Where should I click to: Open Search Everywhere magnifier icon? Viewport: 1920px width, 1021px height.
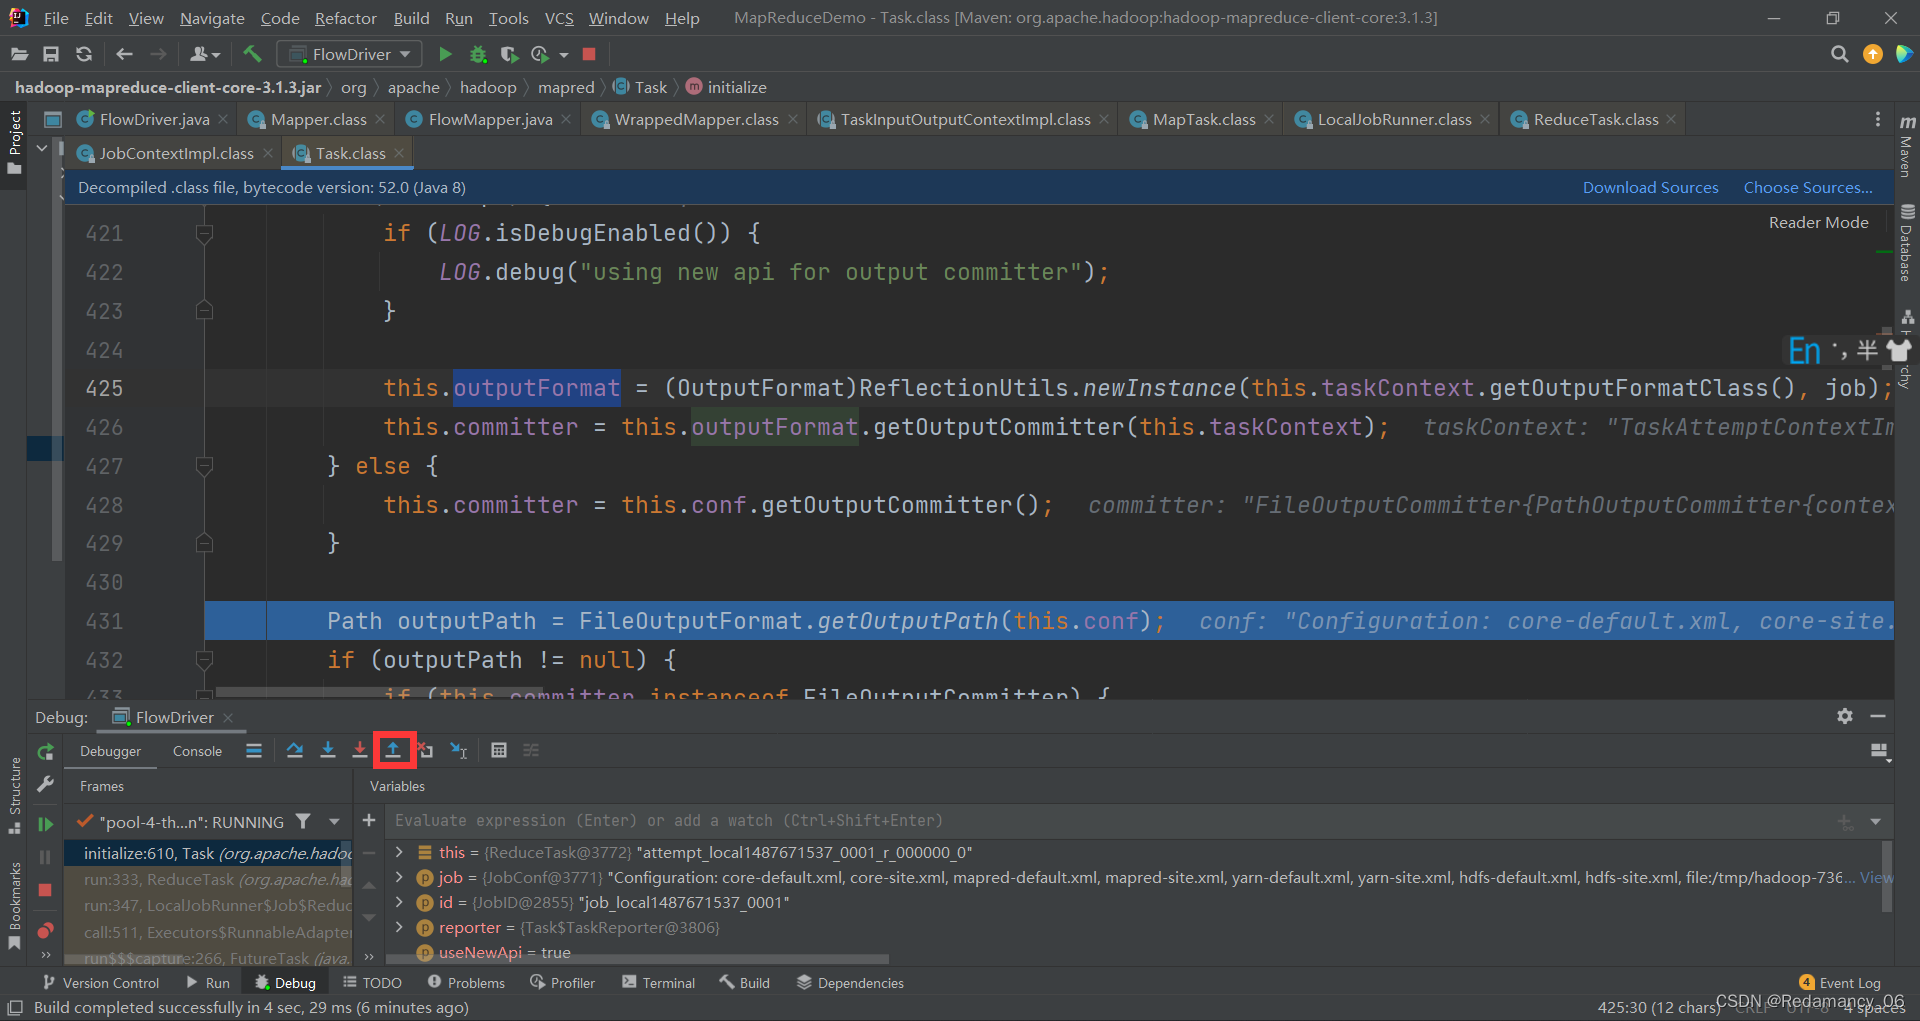(1839, 54)
